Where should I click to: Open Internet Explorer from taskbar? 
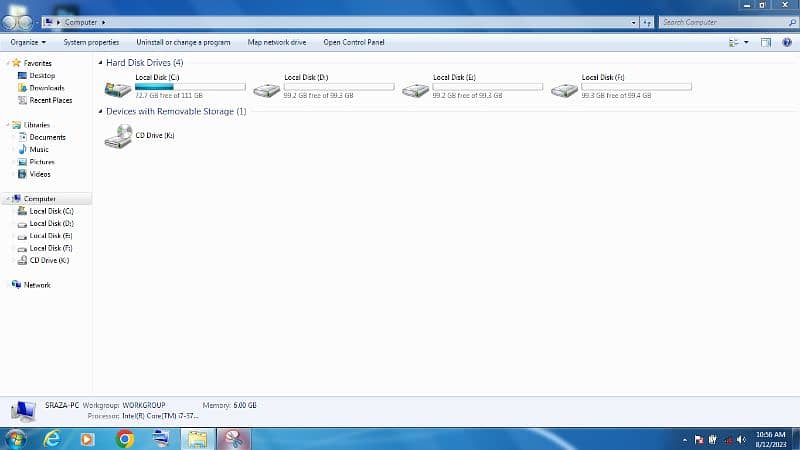(x=52, y=438)
